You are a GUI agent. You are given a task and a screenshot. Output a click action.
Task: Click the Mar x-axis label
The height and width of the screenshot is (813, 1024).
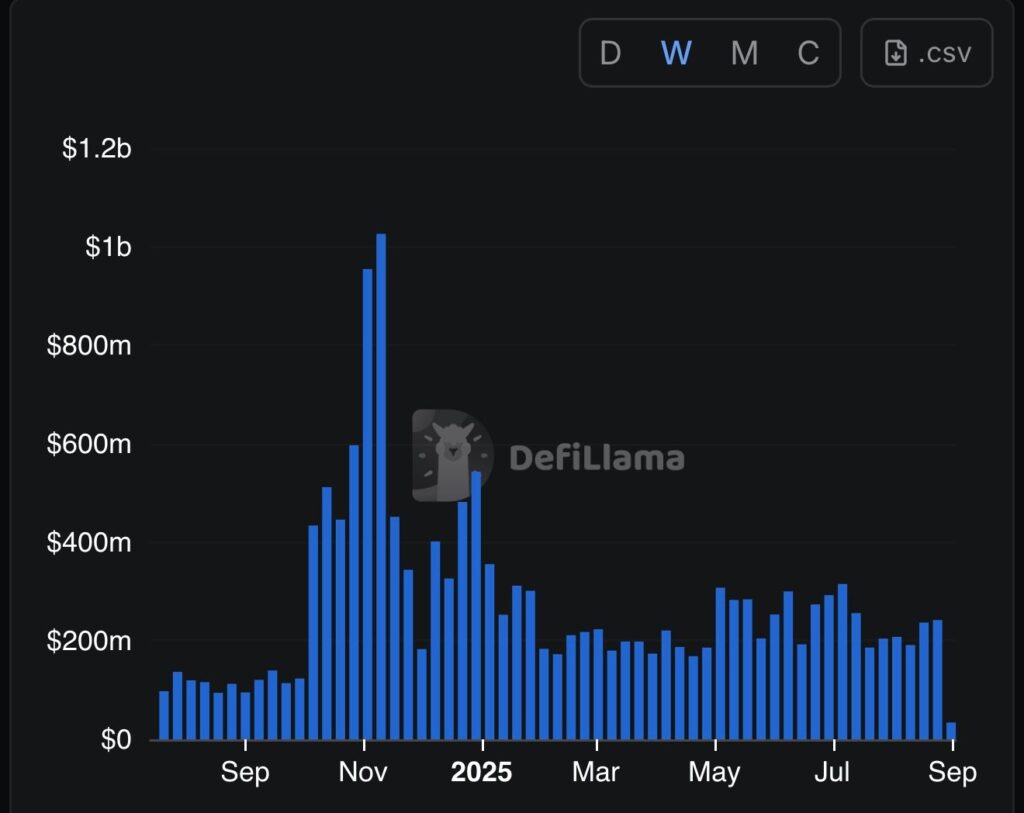click(596, 773)
